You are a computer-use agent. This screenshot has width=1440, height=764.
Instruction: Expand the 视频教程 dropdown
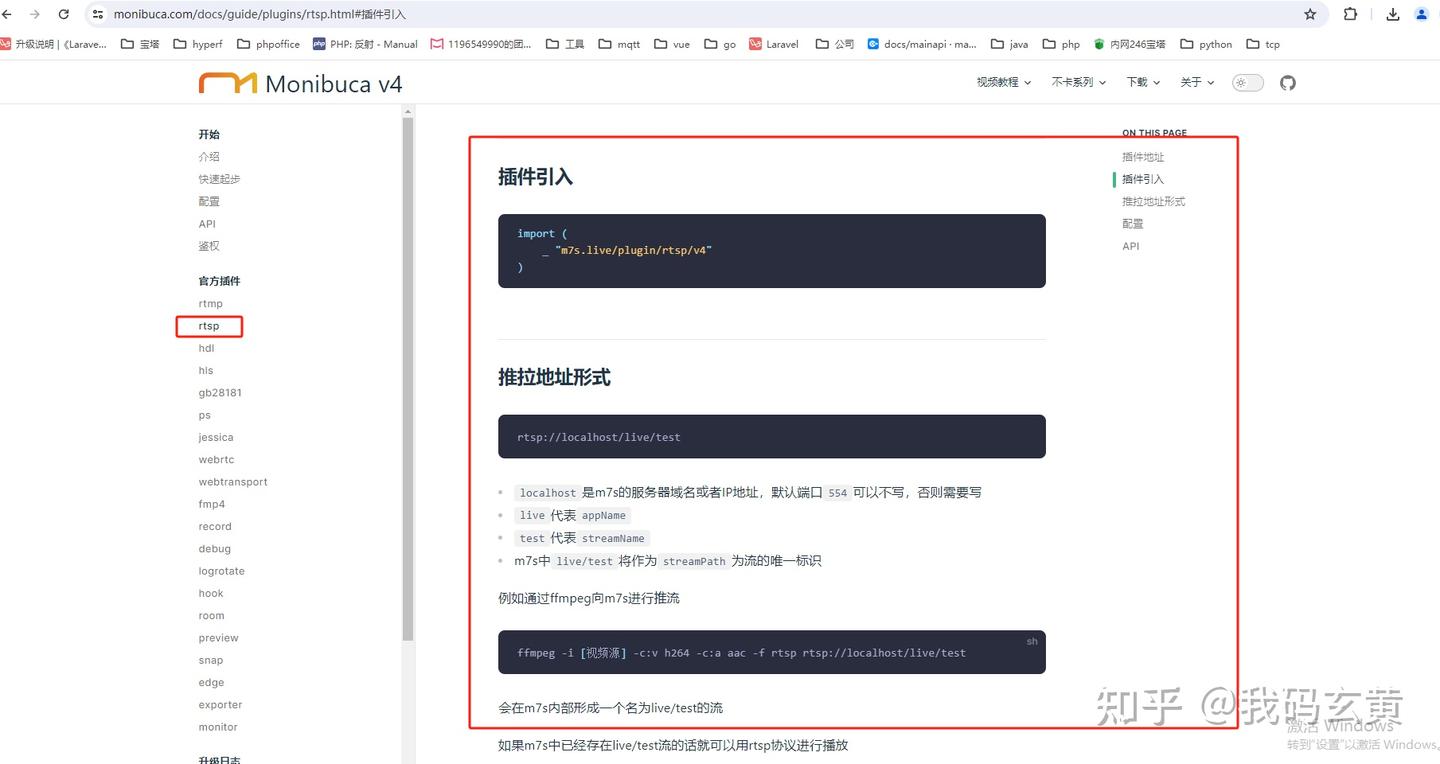[1003, 82]
